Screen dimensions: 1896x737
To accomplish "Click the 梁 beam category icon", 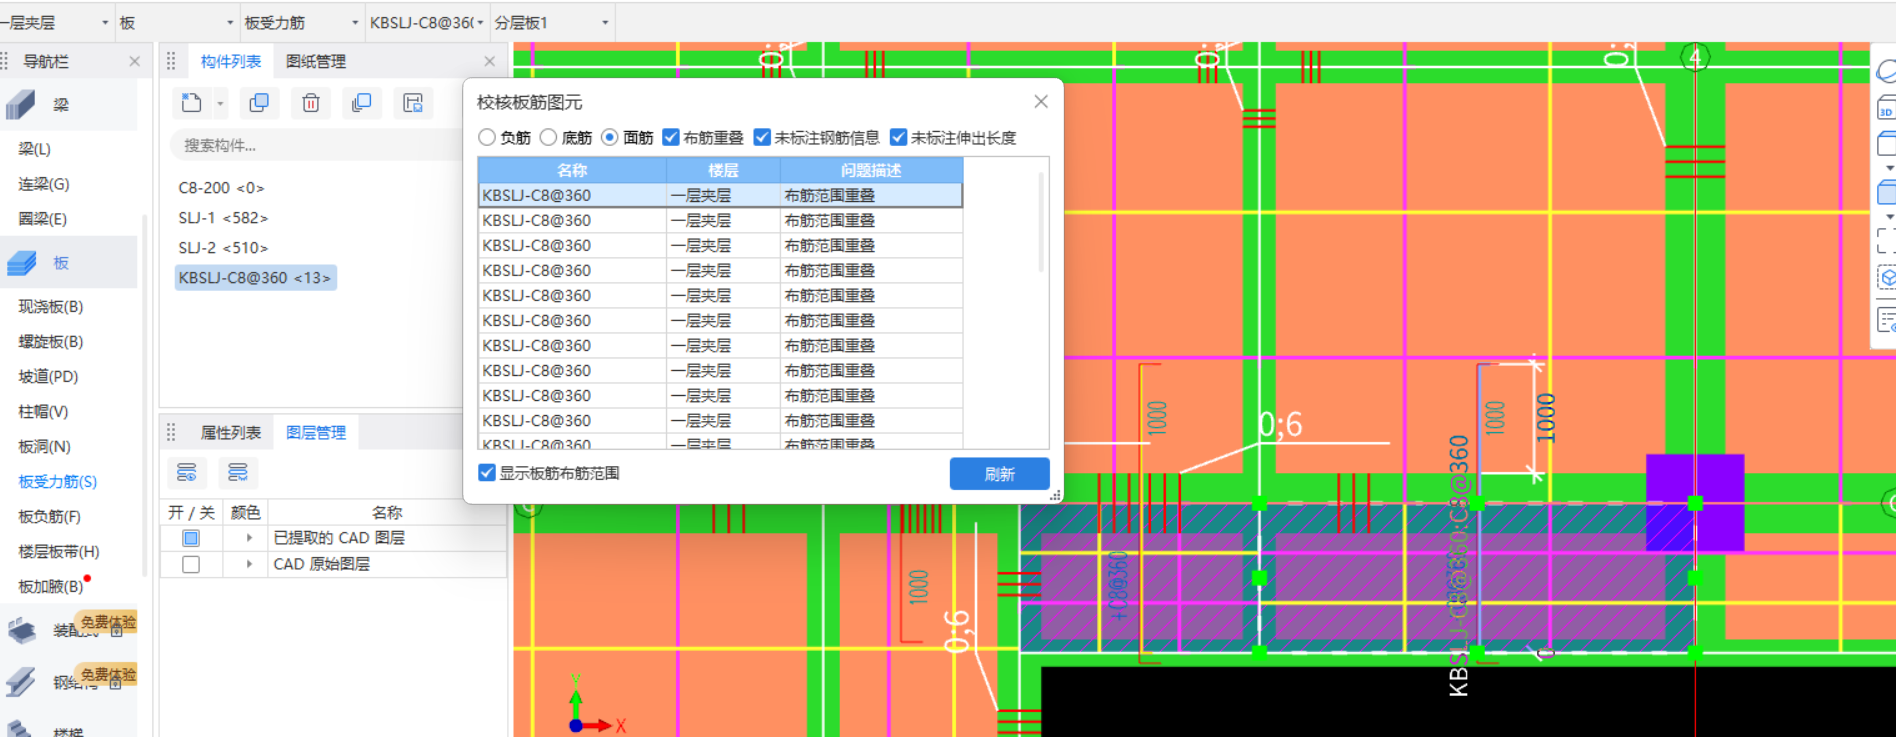I will [21, 105].
